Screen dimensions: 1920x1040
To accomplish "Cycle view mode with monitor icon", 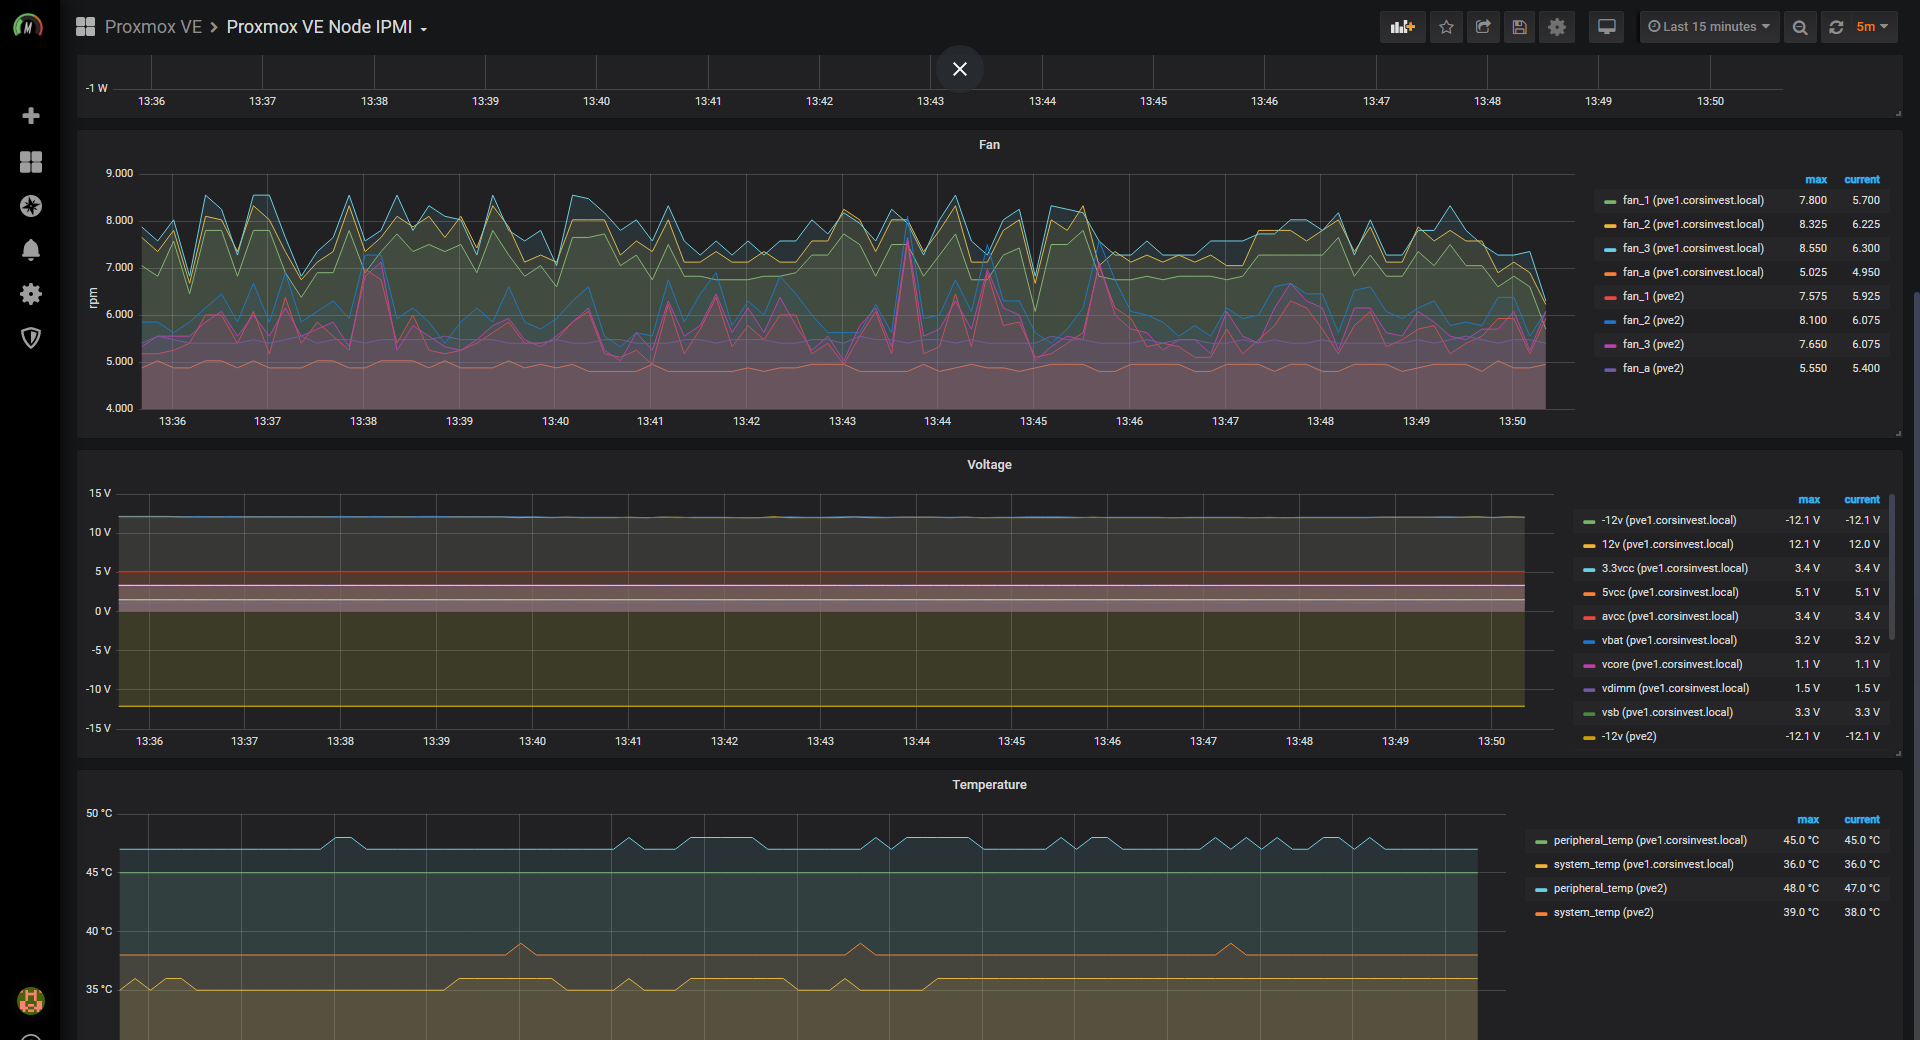I will (x=1607, y=27).
